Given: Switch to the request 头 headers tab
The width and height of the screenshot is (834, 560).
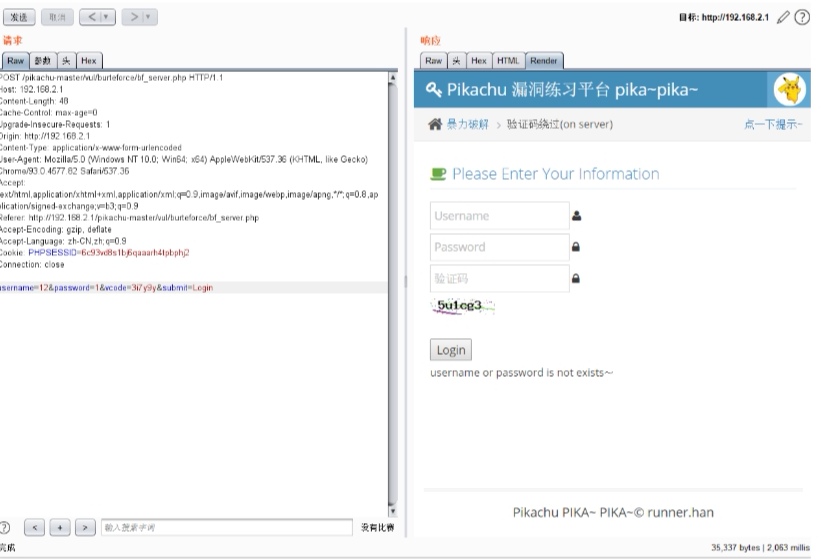Looking at the screenshot, I should coord(66,61).
